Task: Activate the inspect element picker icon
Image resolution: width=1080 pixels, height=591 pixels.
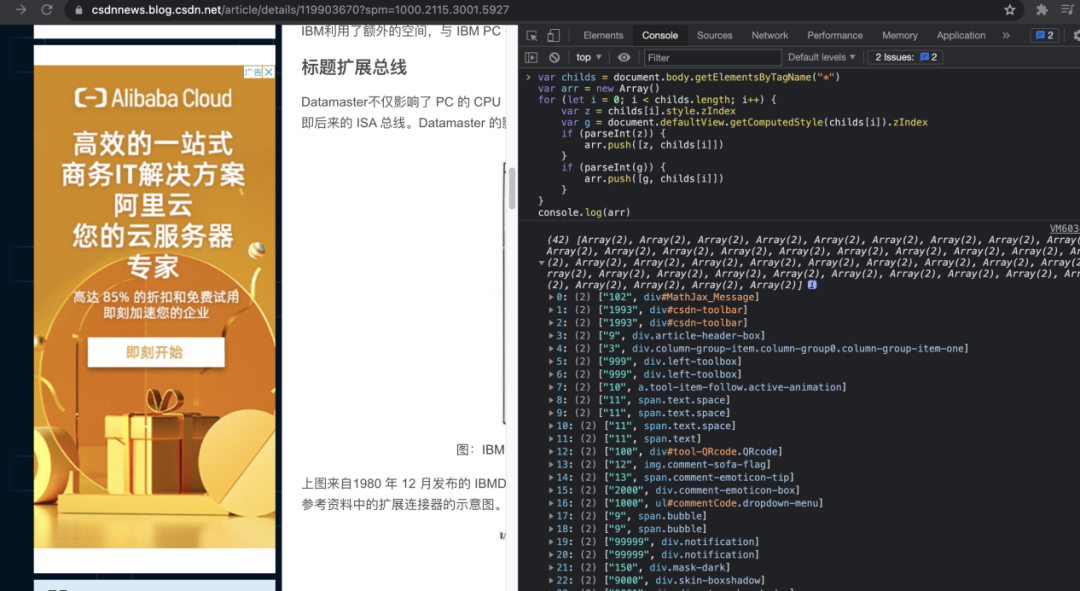Action: [532, 36]
